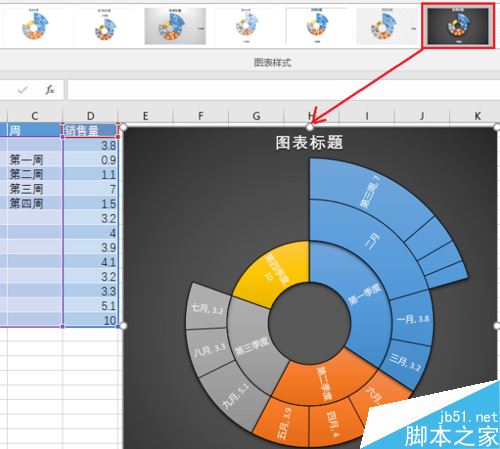Select cell with value 1.1
Image resolution: width=500 pixels, height=449 pixels.
pyautogui.click(x=90, y=174)
